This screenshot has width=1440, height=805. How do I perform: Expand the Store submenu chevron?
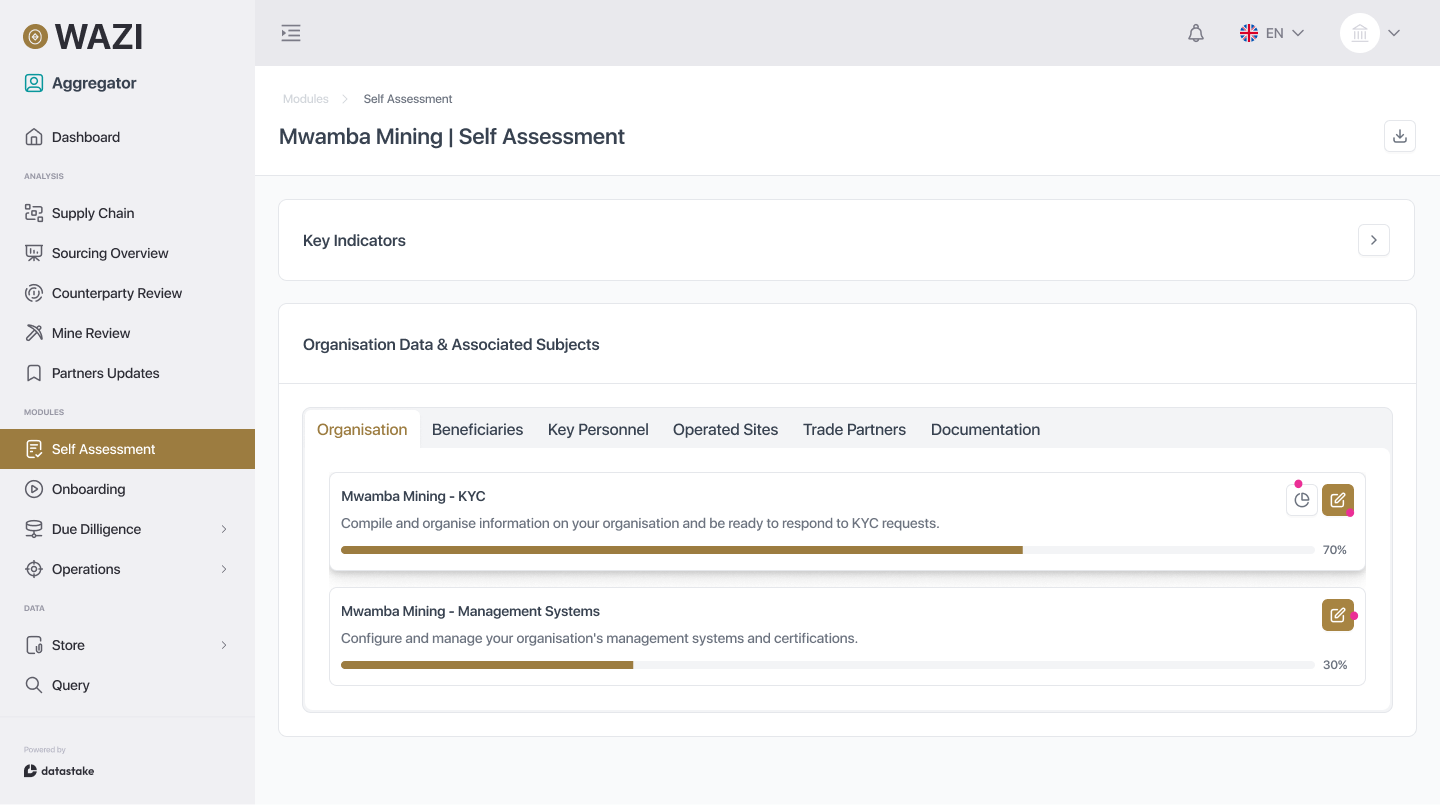tap(224, 645)
